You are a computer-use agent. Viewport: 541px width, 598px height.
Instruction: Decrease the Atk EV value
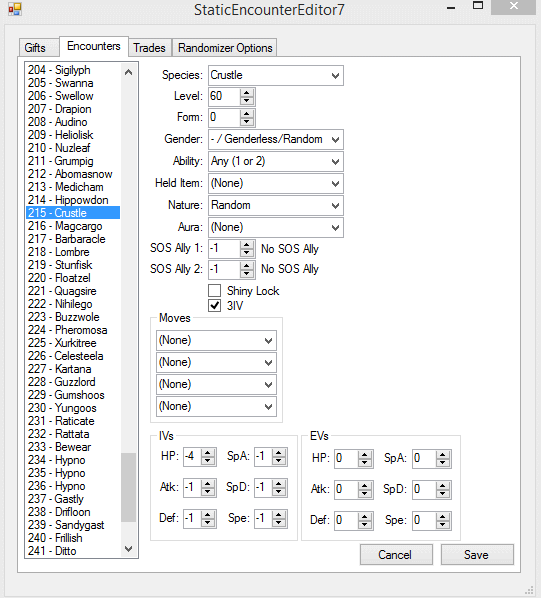(x=365, y=494)
